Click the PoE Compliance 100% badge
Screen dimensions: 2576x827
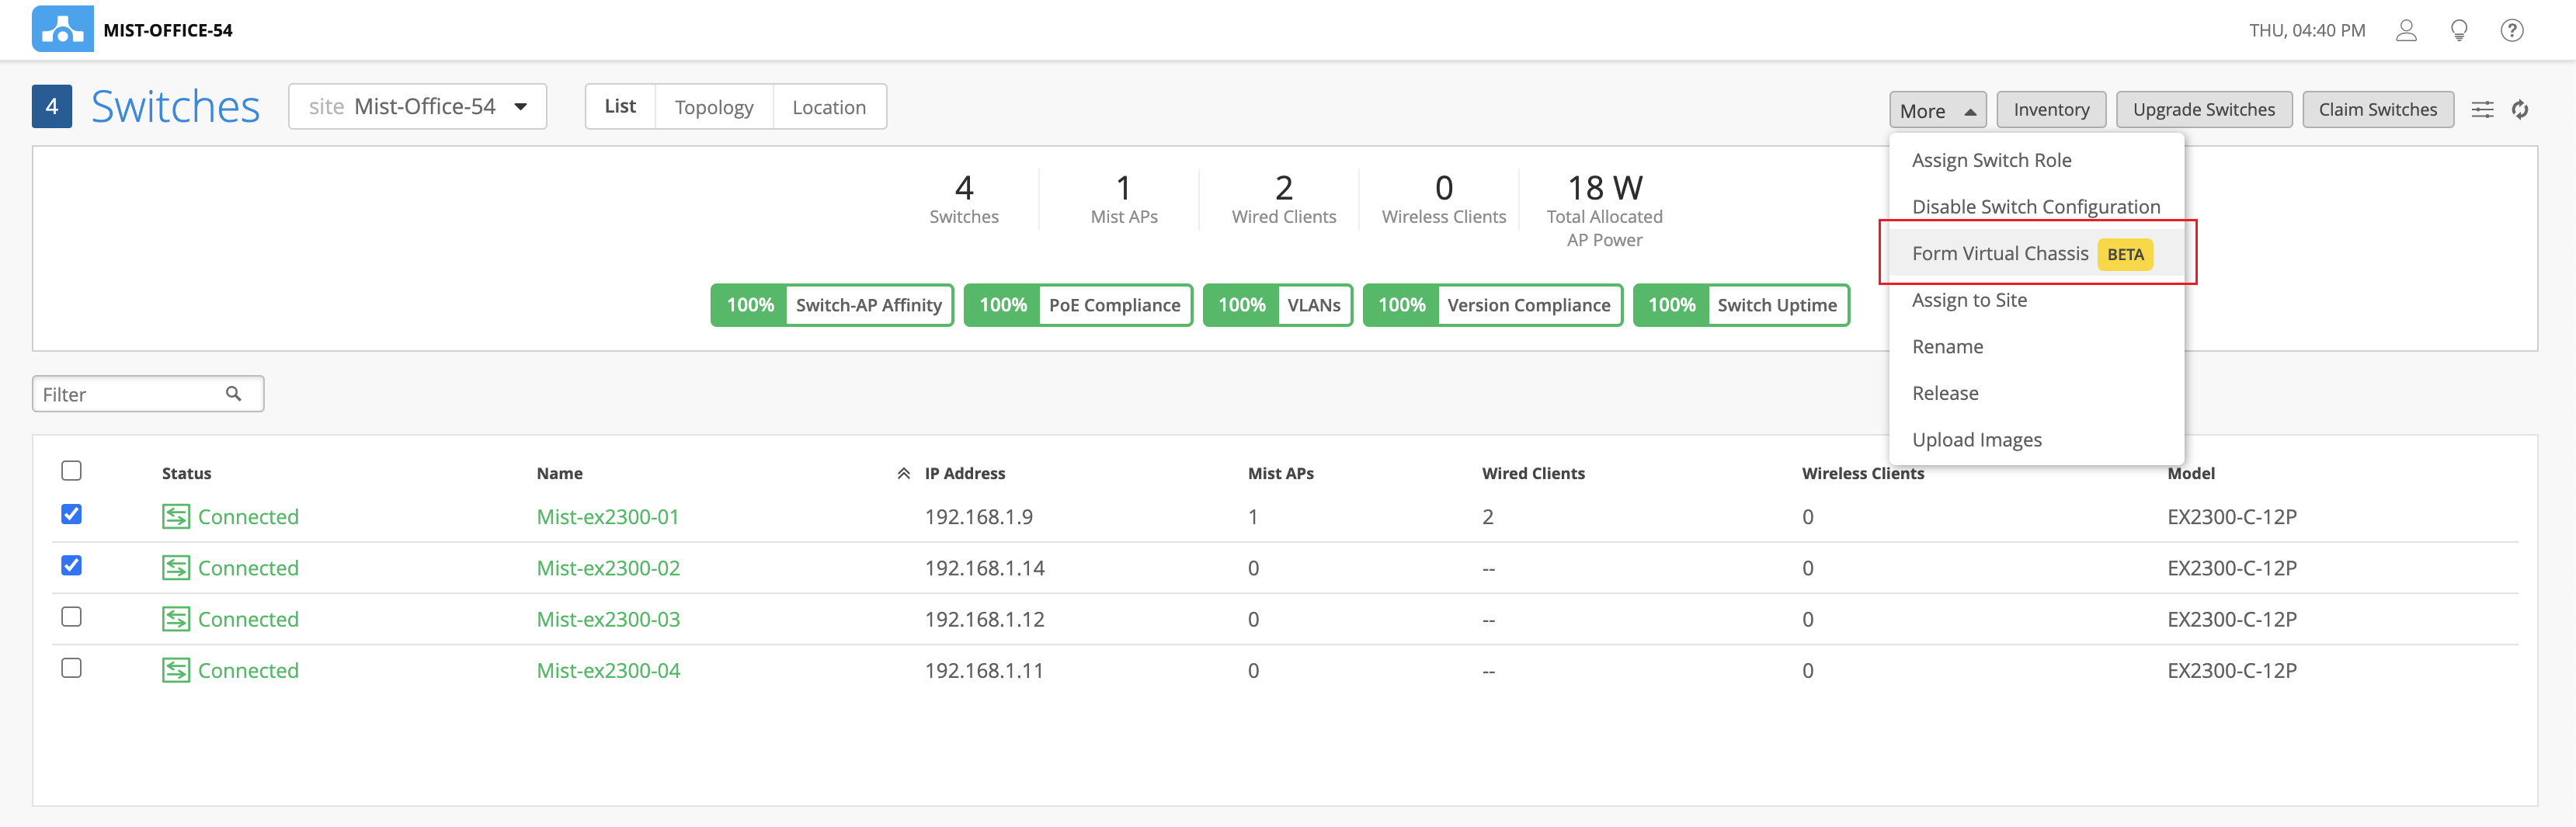1078,305
